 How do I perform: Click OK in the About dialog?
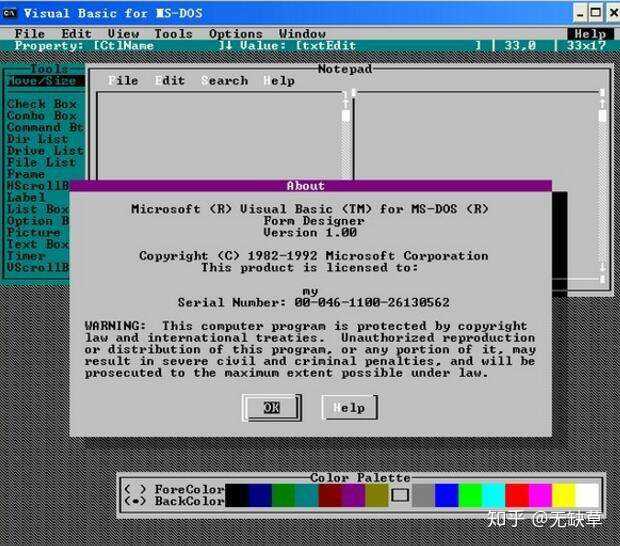pos(272,408)
